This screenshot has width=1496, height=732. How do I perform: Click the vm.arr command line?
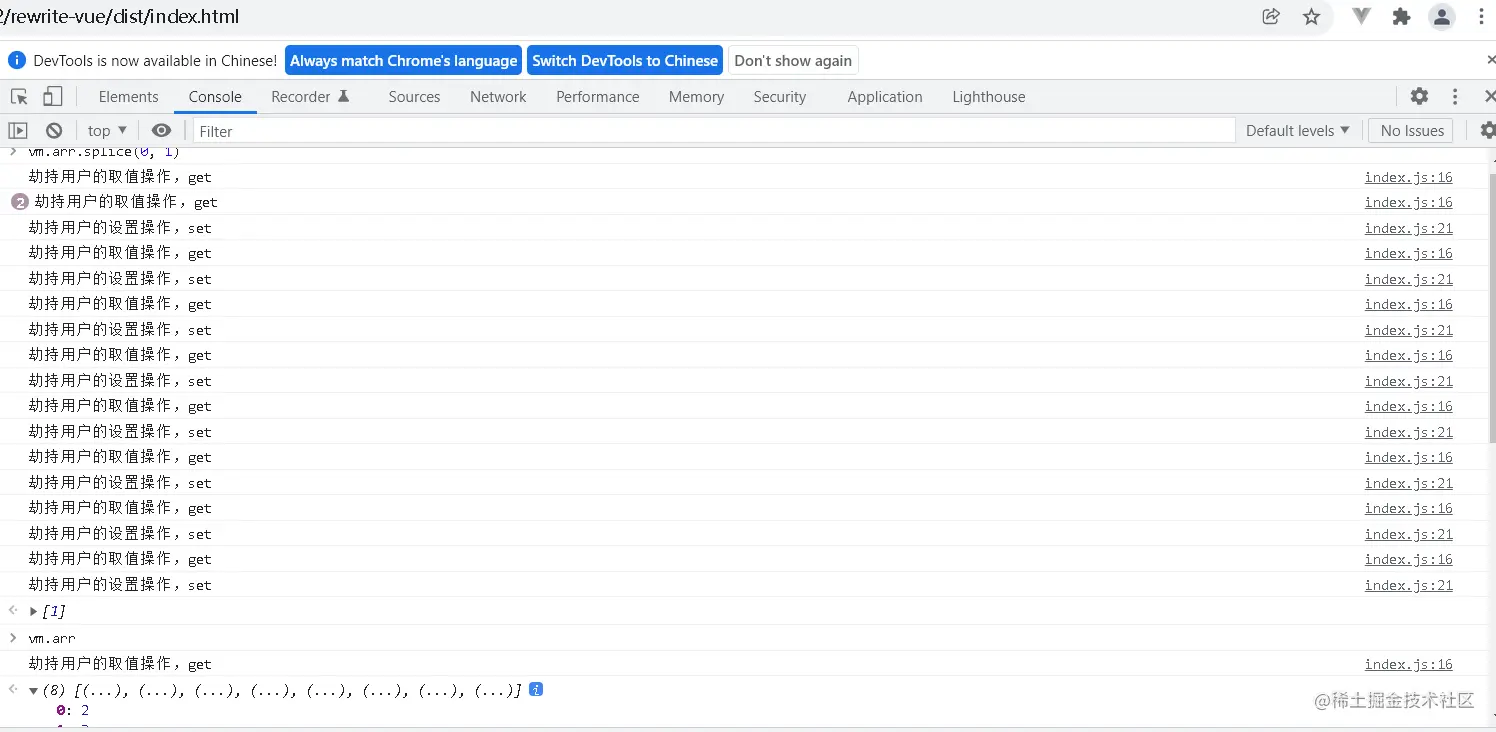tap(52, 638)
